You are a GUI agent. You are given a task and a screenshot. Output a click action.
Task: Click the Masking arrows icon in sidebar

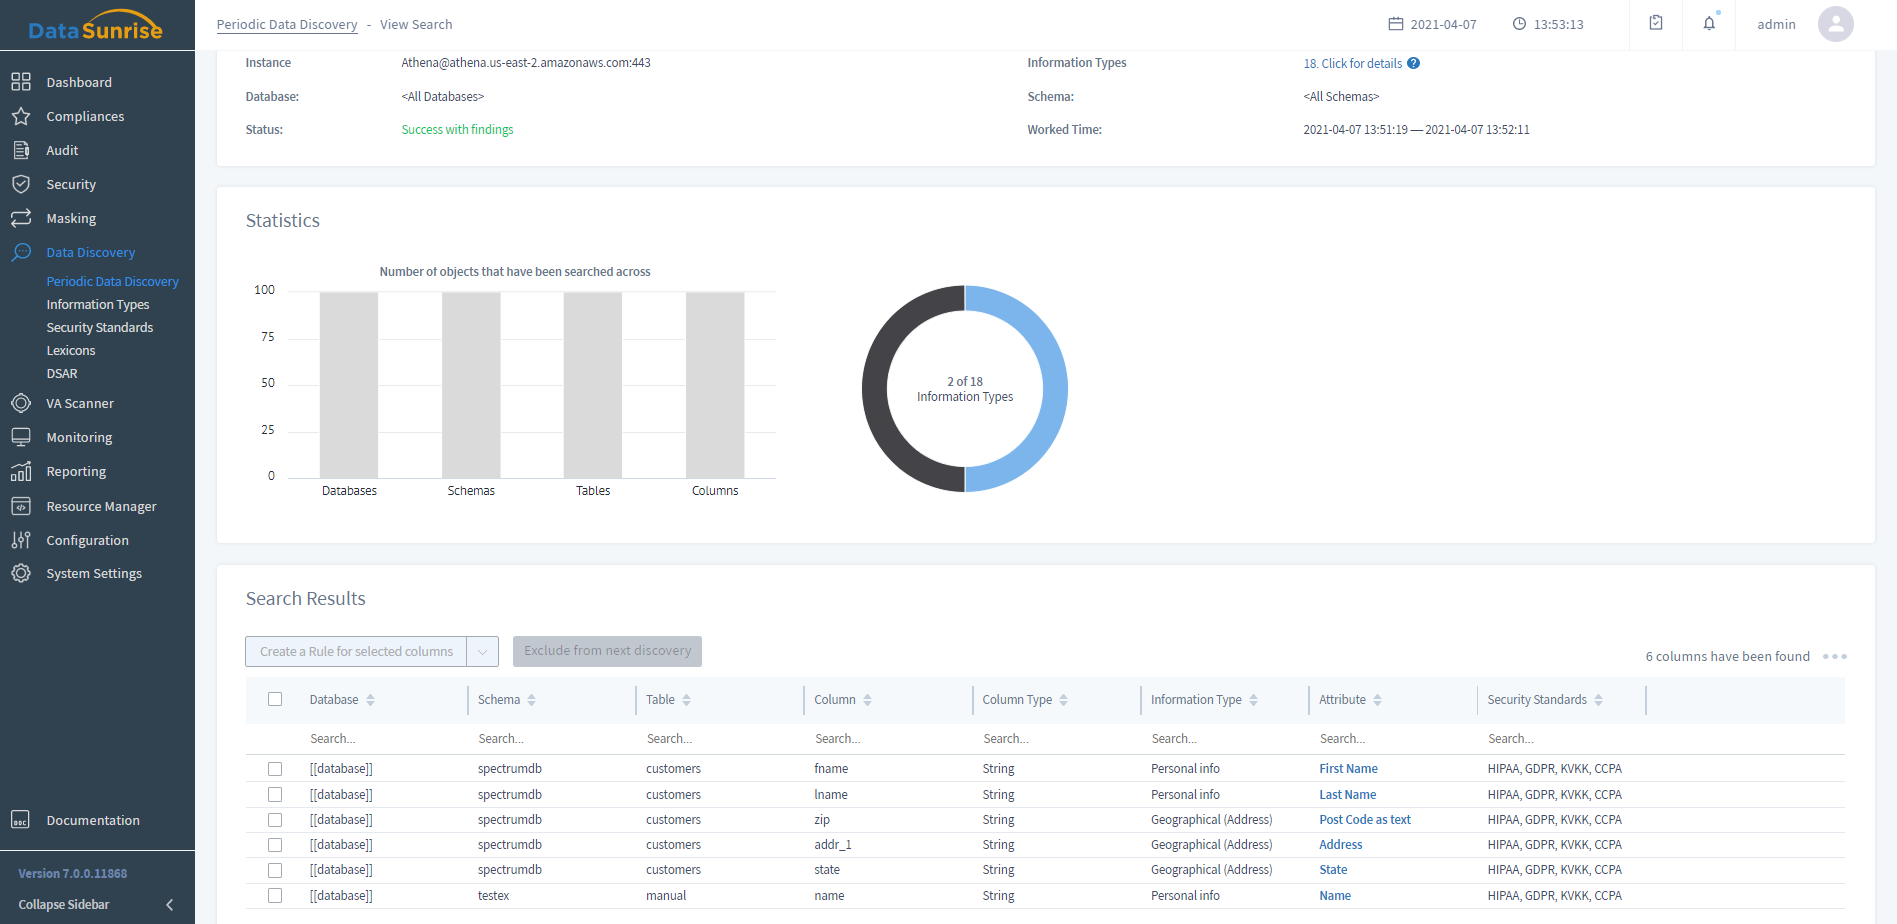[21, 219]
